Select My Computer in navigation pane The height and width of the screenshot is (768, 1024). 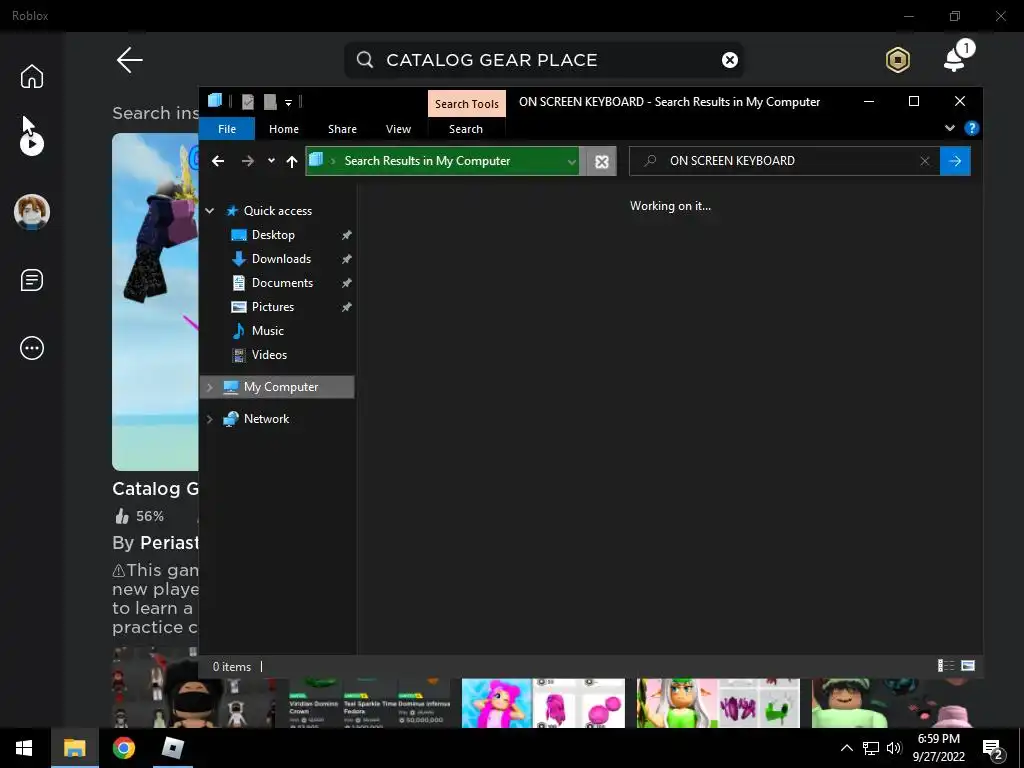coord(281,387)
